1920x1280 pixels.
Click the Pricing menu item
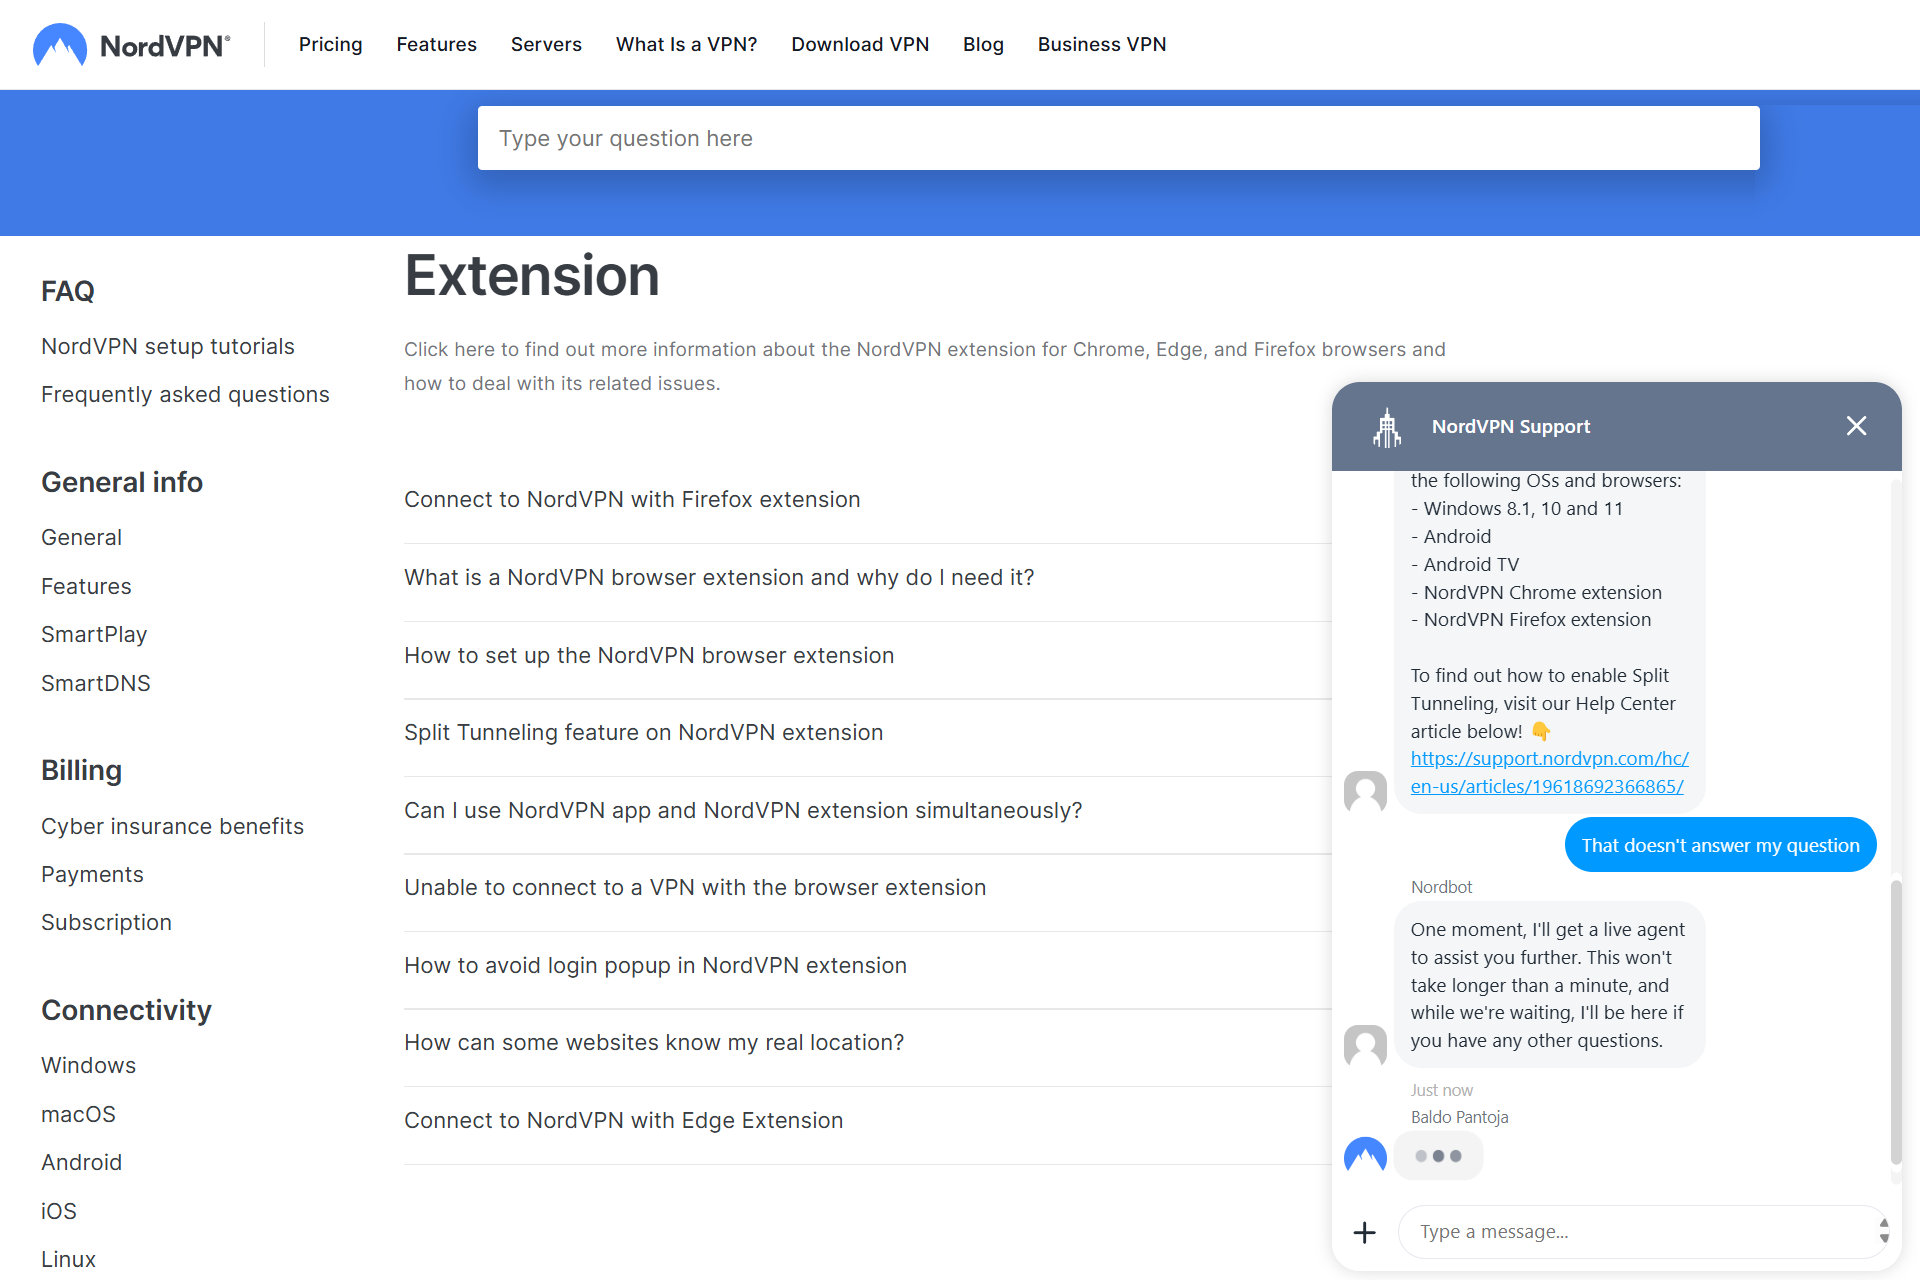(330, 44)
